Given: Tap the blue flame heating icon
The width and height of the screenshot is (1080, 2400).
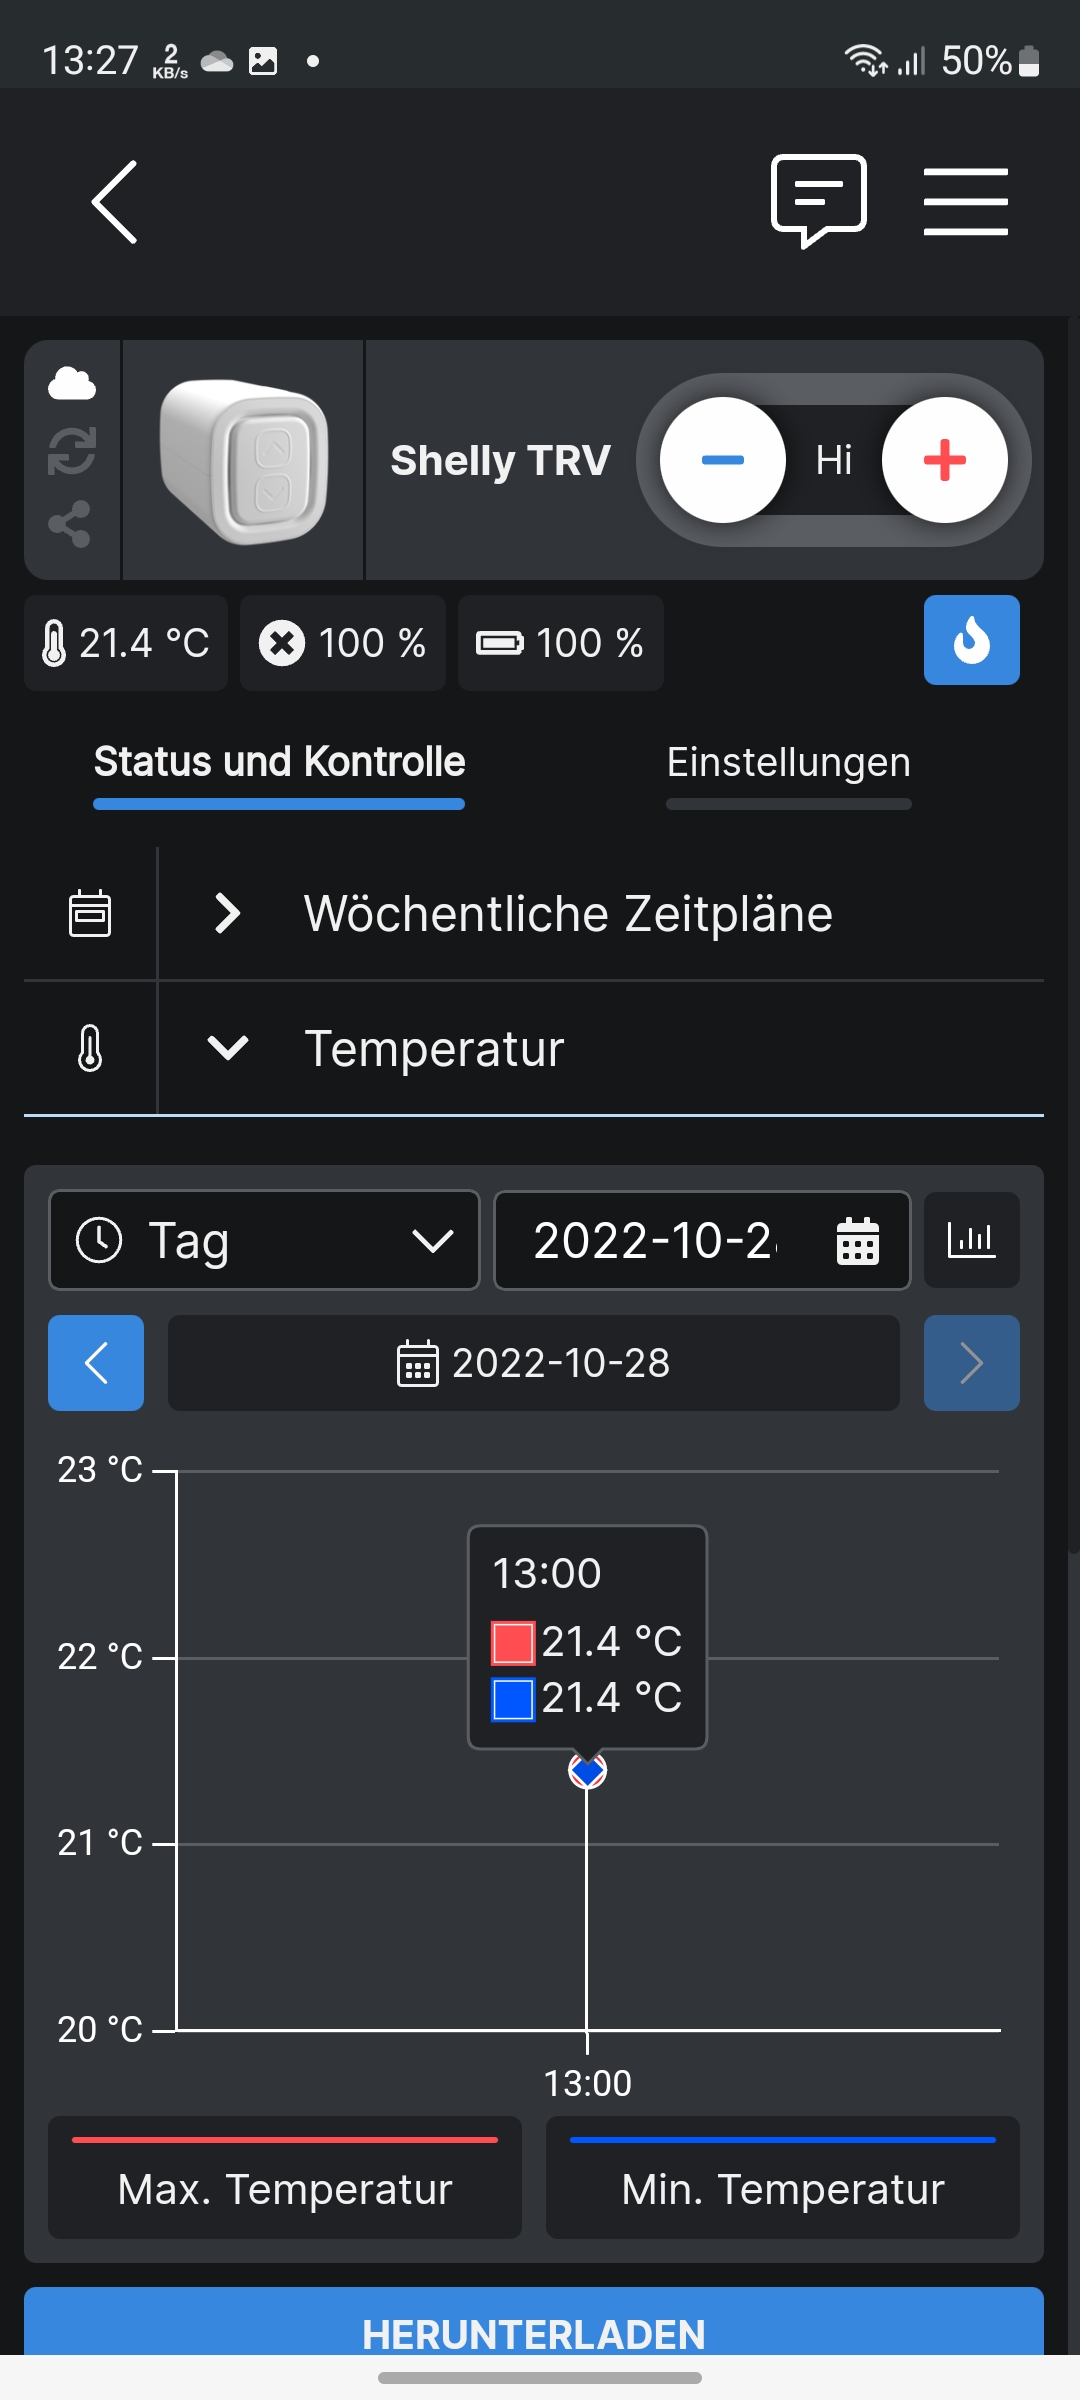Looking at the screenshot, I should [971, 640].
